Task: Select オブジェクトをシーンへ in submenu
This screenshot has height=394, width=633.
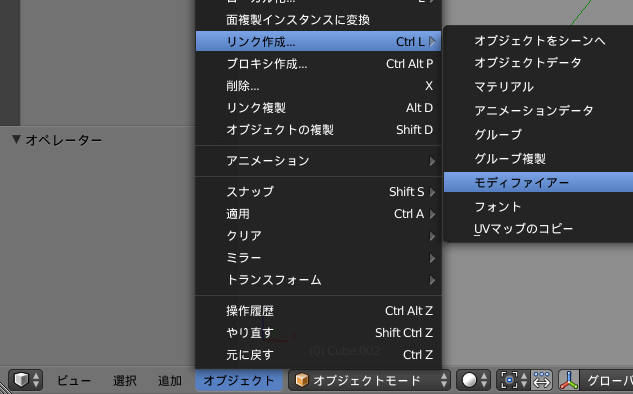Action: click(x=539, y=40)
